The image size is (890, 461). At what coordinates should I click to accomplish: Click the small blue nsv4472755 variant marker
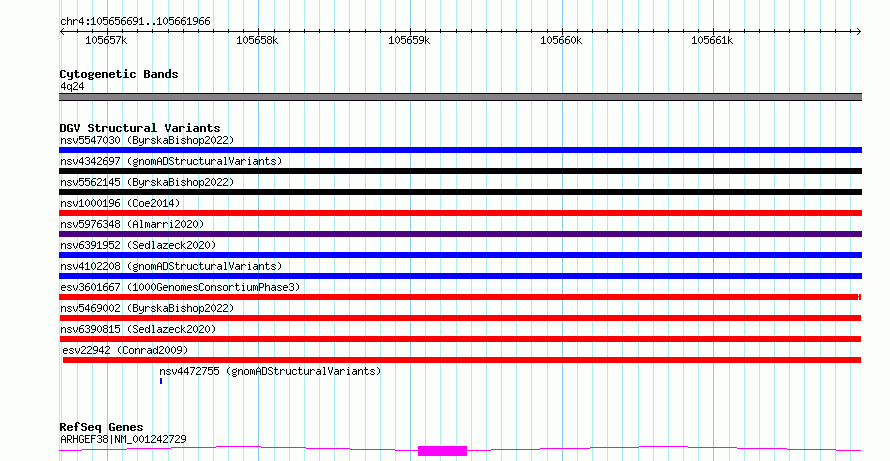point(161,381)
